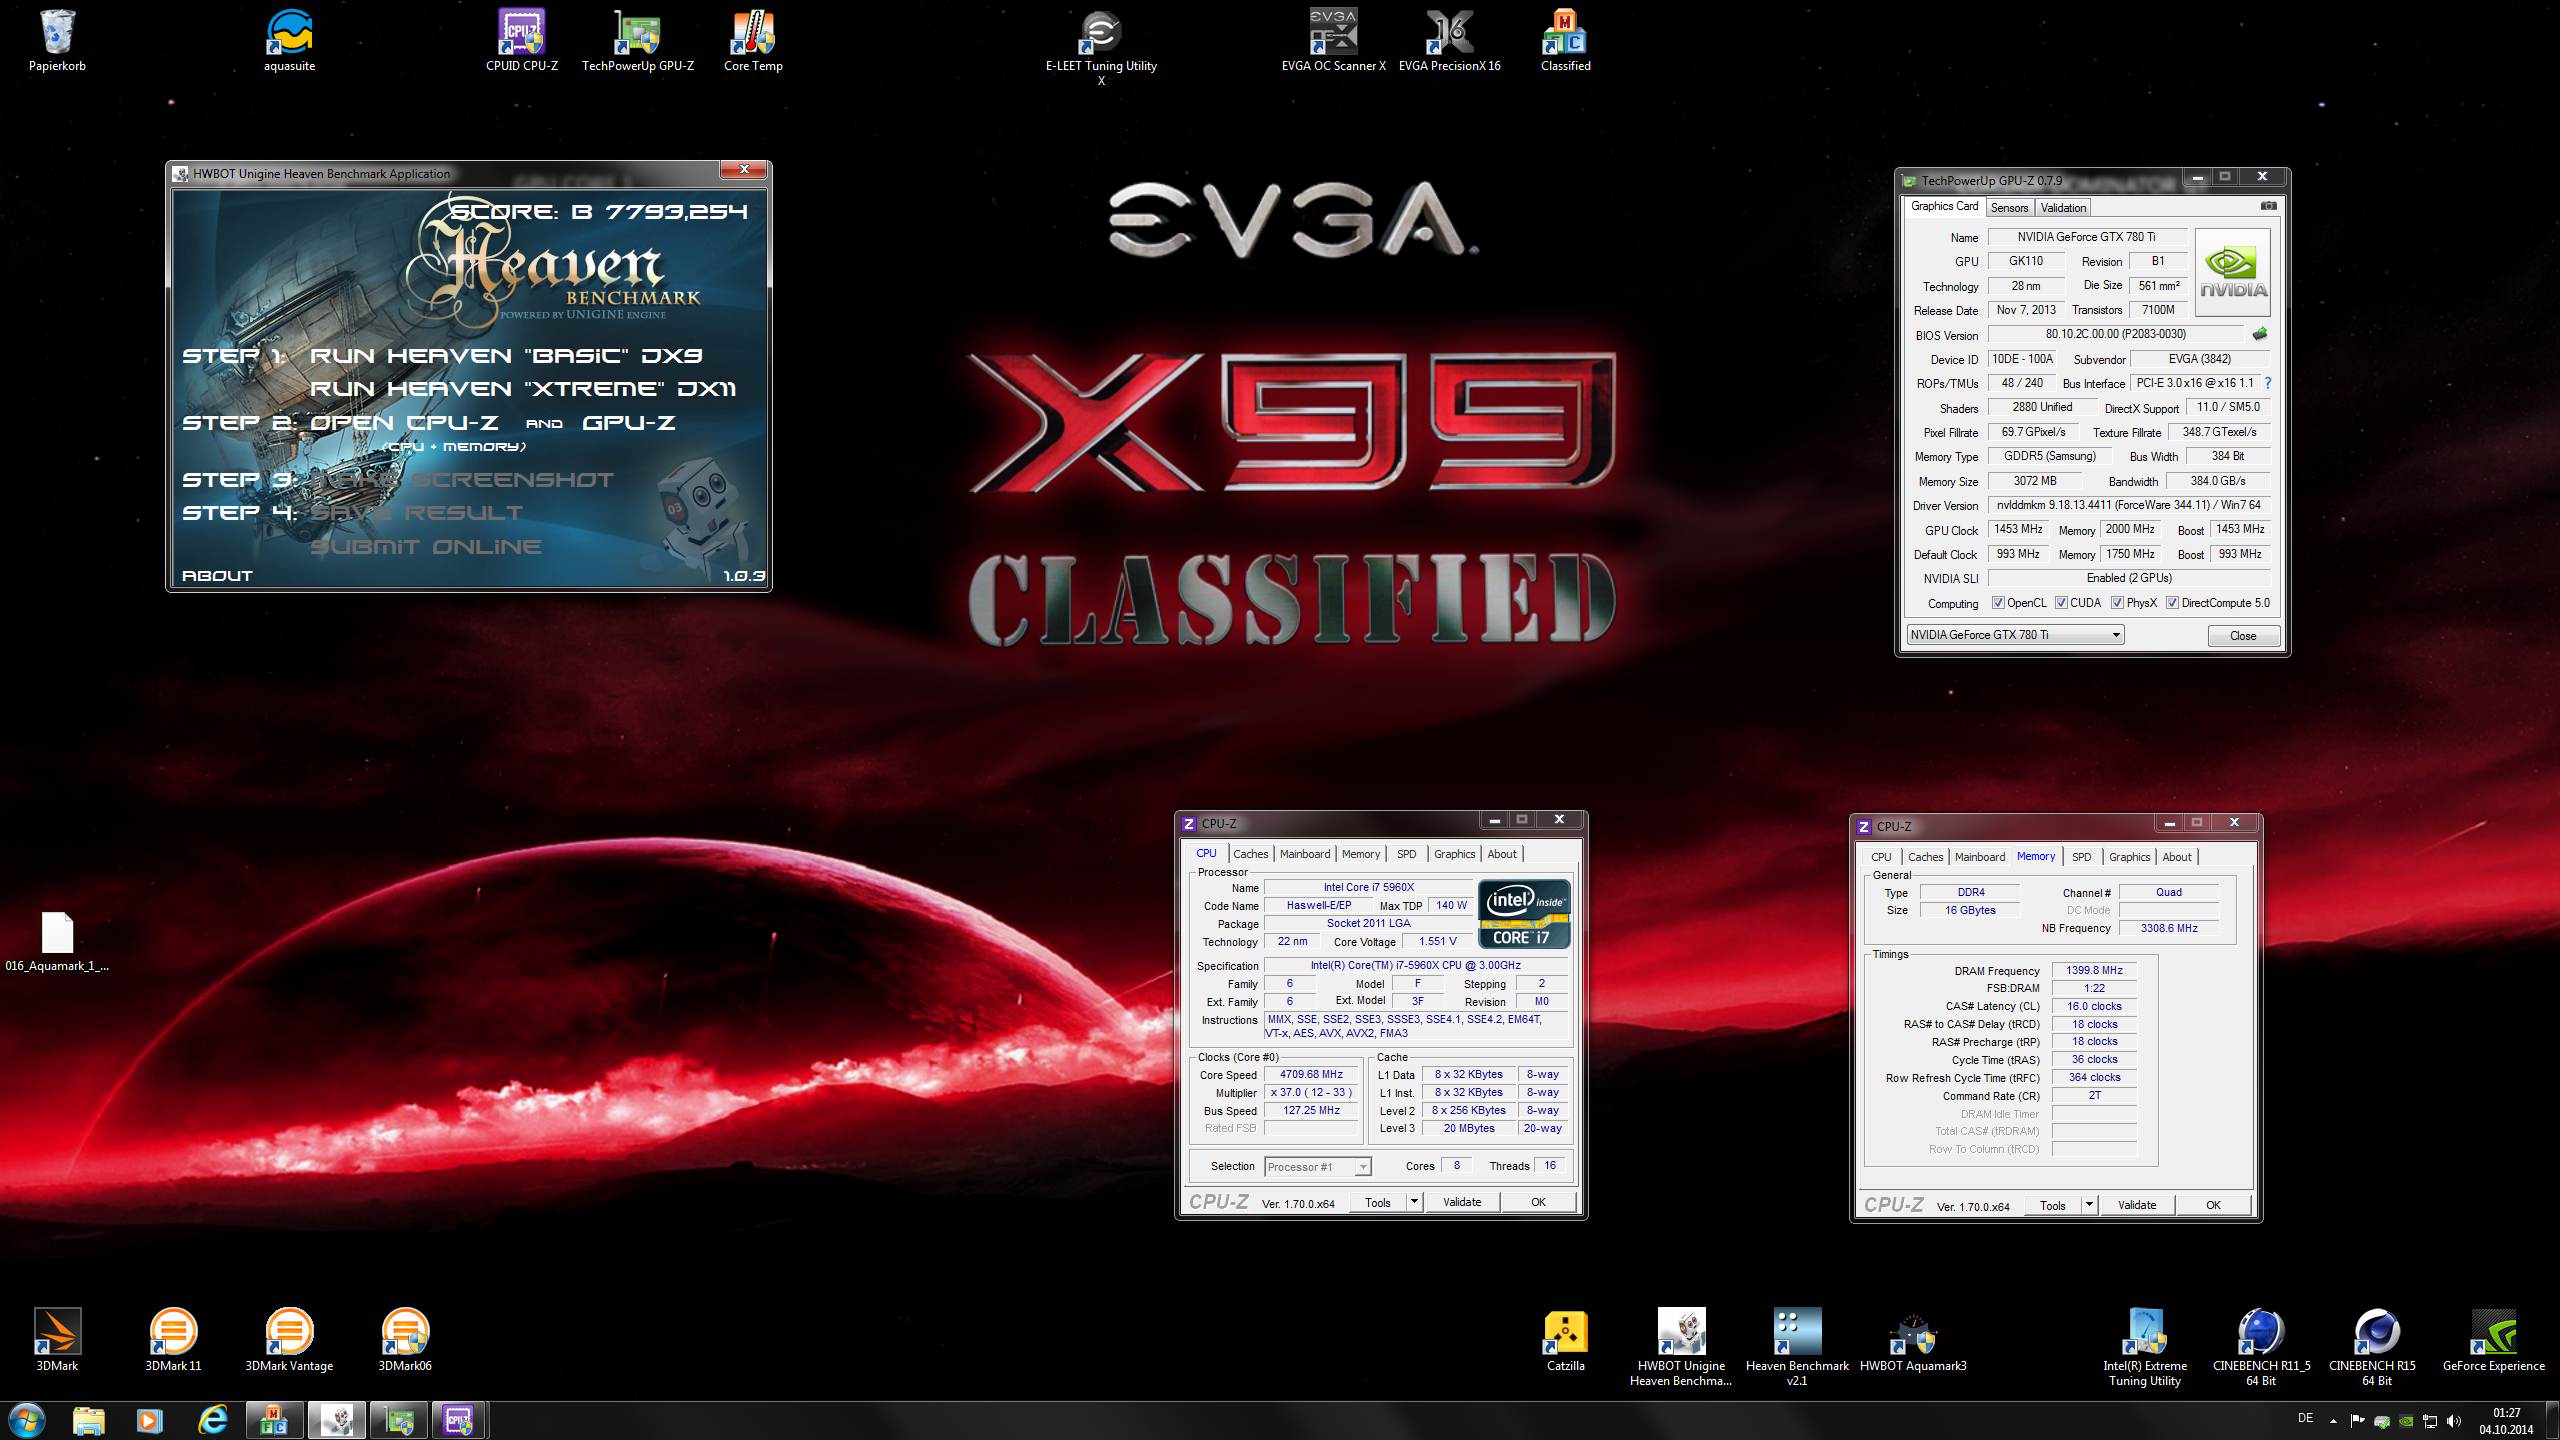Viewport: 2560px width, 1440px height.
Task: Expand Tools arrow in CPU-Z Memory window
Action: point(2089,1205)
